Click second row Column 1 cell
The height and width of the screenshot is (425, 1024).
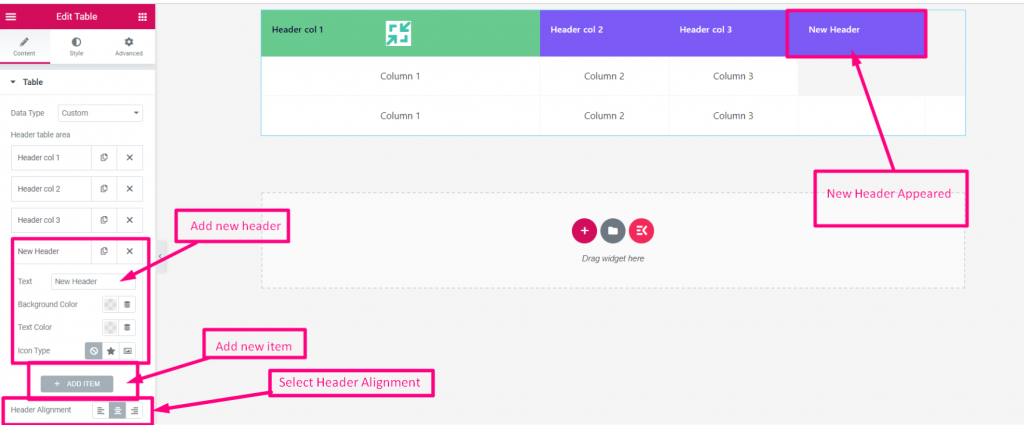400,116
